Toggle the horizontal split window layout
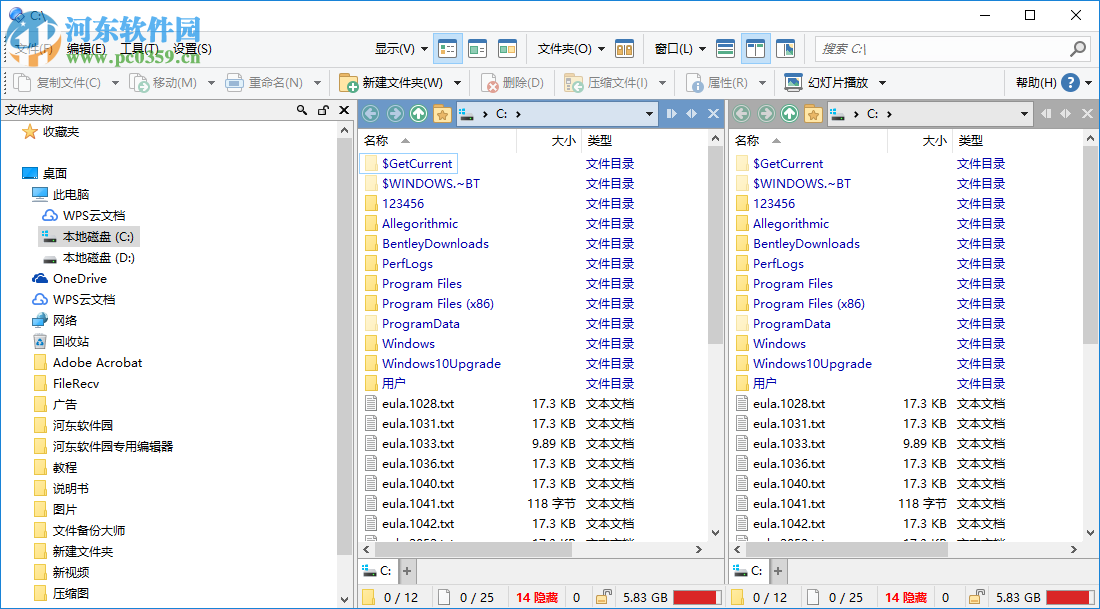Image resolution: width=1100 pixels, height=609 pixels. pos(726,48)
